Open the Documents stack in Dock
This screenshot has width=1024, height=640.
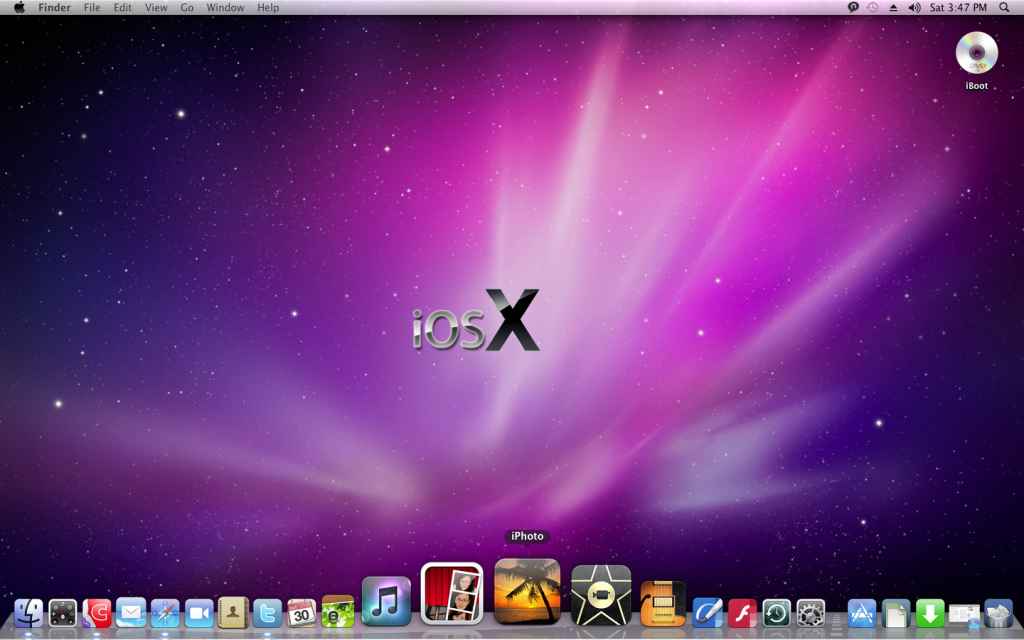point(896,614)
